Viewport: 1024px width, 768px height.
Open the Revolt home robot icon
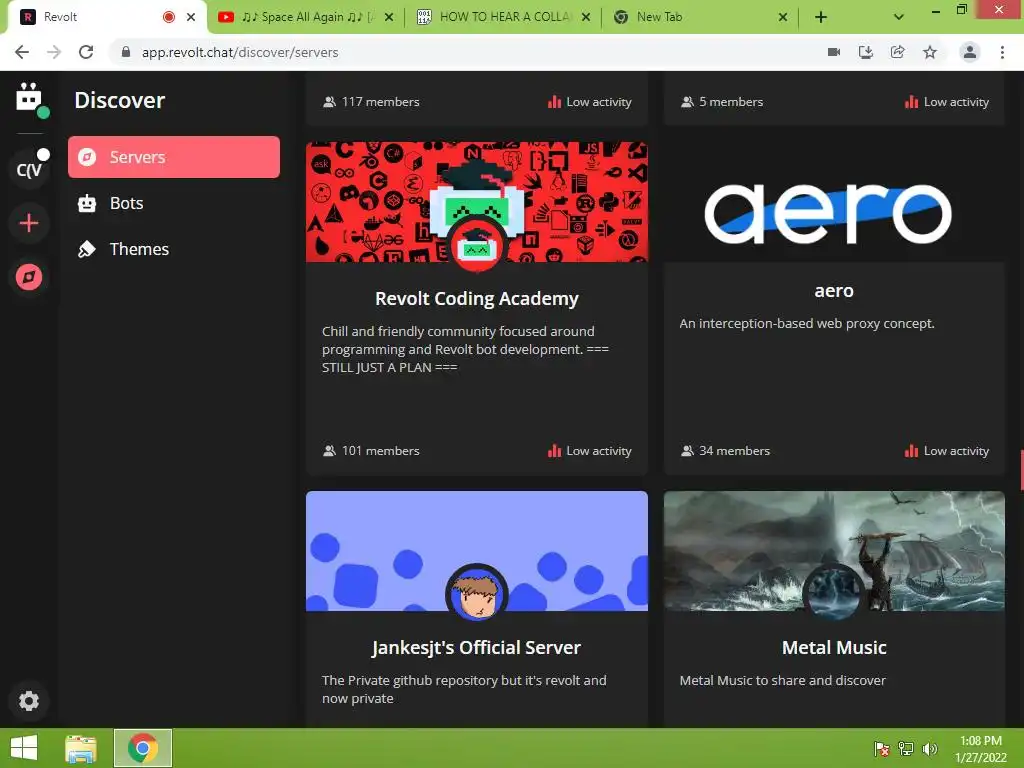29,98
